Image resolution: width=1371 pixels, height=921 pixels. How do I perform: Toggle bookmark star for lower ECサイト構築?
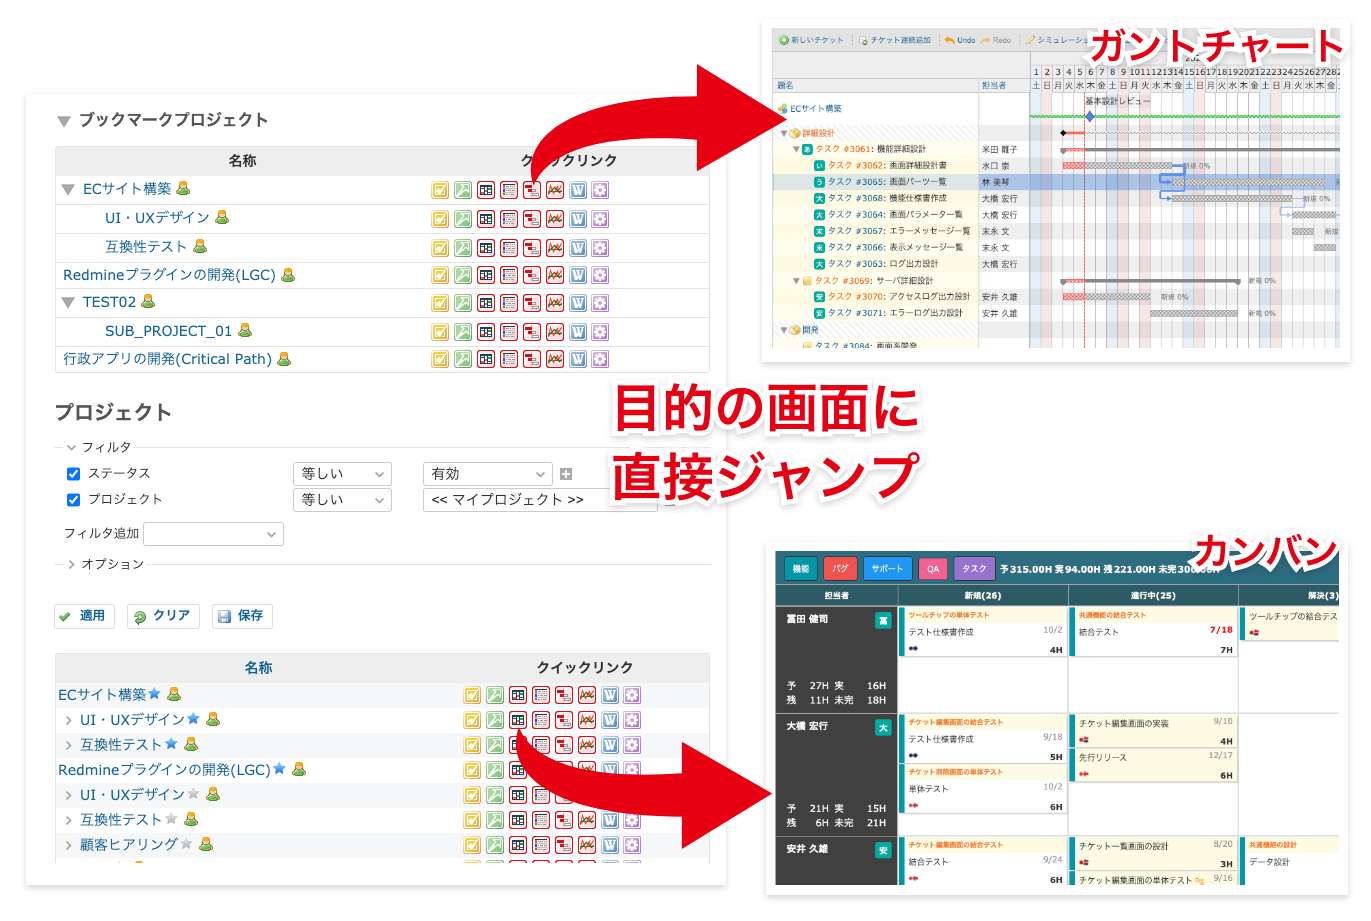point(154,694)
